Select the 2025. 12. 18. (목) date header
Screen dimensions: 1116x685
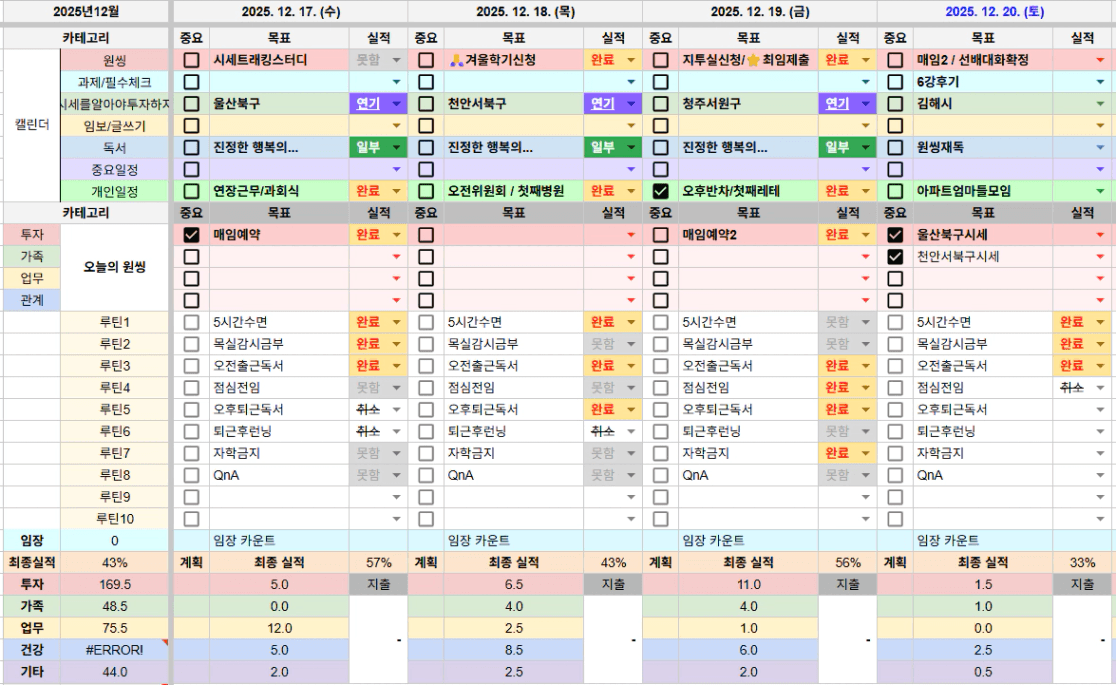[x=525, y=11]
